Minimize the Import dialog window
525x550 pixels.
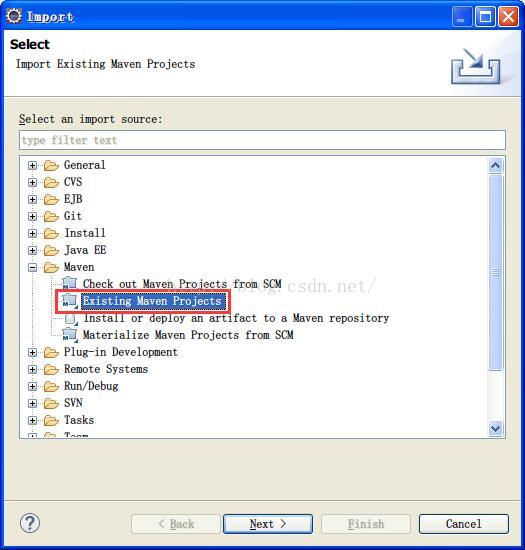click(462, 16)
